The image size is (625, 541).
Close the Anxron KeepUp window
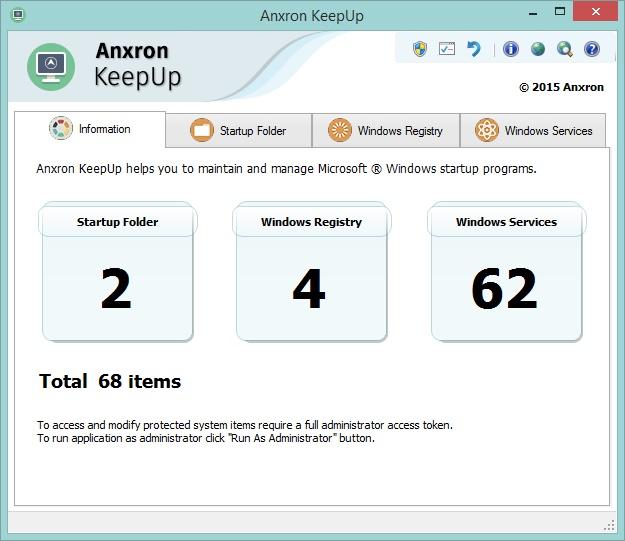[596, 12]
